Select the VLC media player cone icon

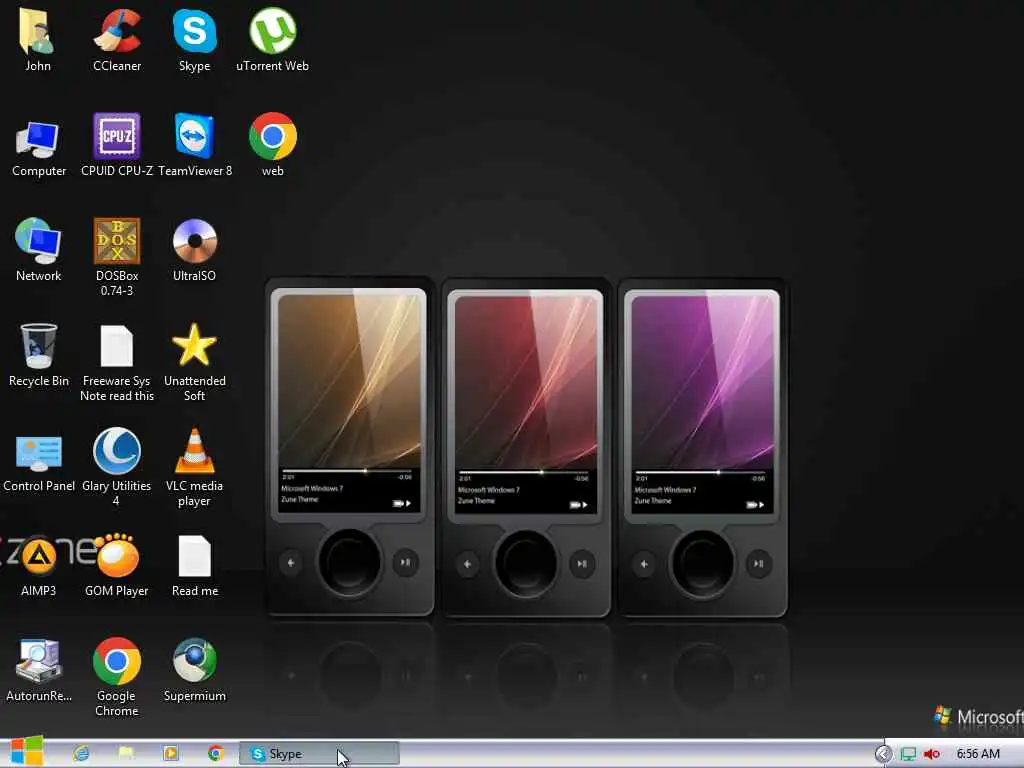point(195,467)
